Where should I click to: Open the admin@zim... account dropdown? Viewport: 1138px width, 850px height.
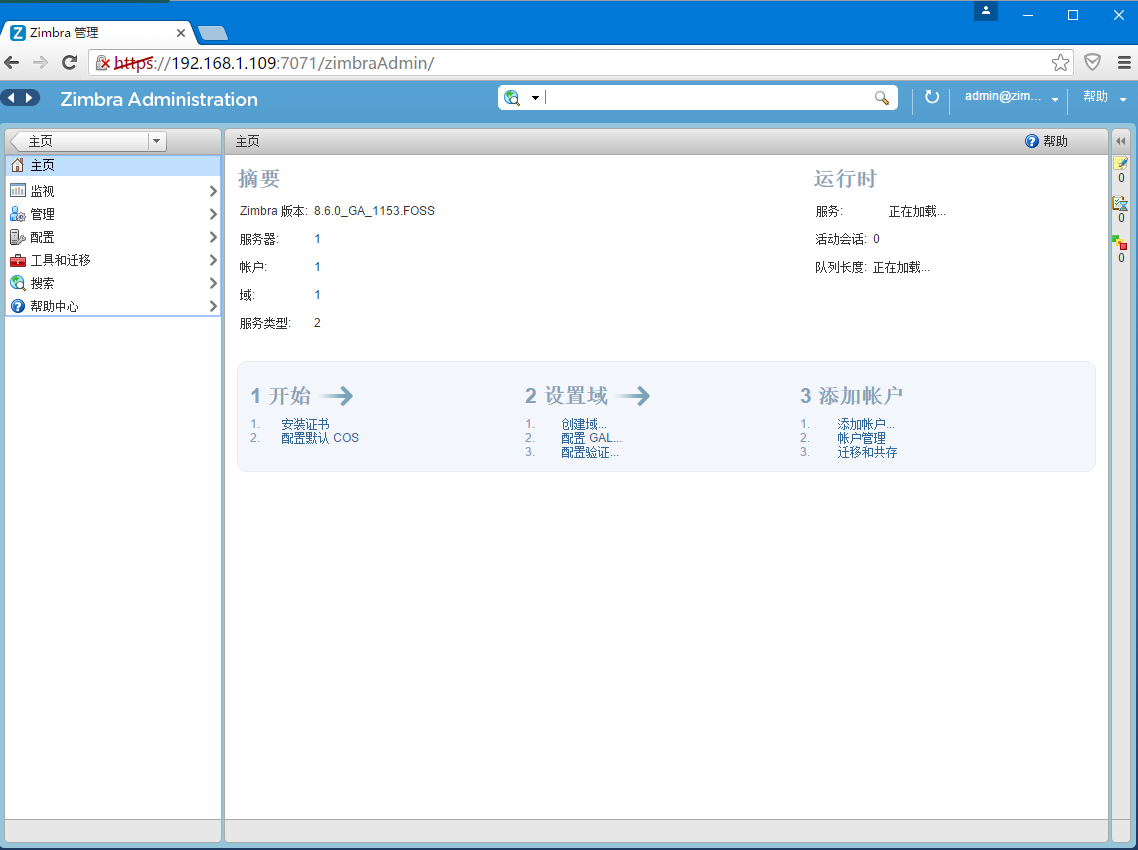point(1055,99)
